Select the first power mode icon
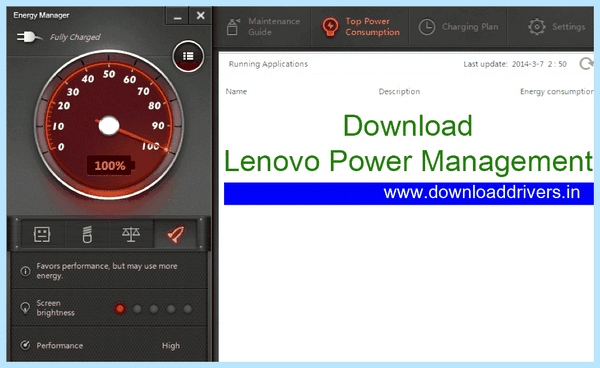 pos(42,234)
